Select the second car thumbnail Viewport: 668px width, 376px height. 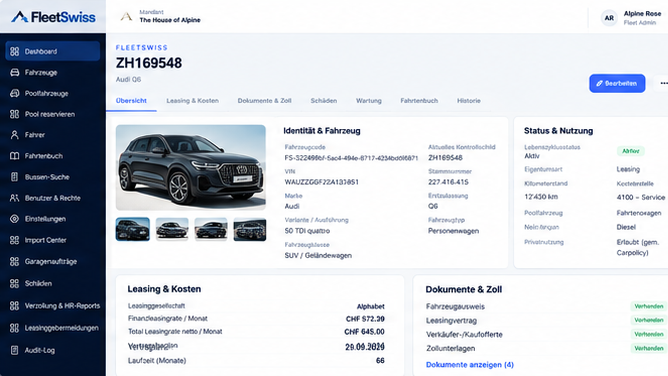172,229
